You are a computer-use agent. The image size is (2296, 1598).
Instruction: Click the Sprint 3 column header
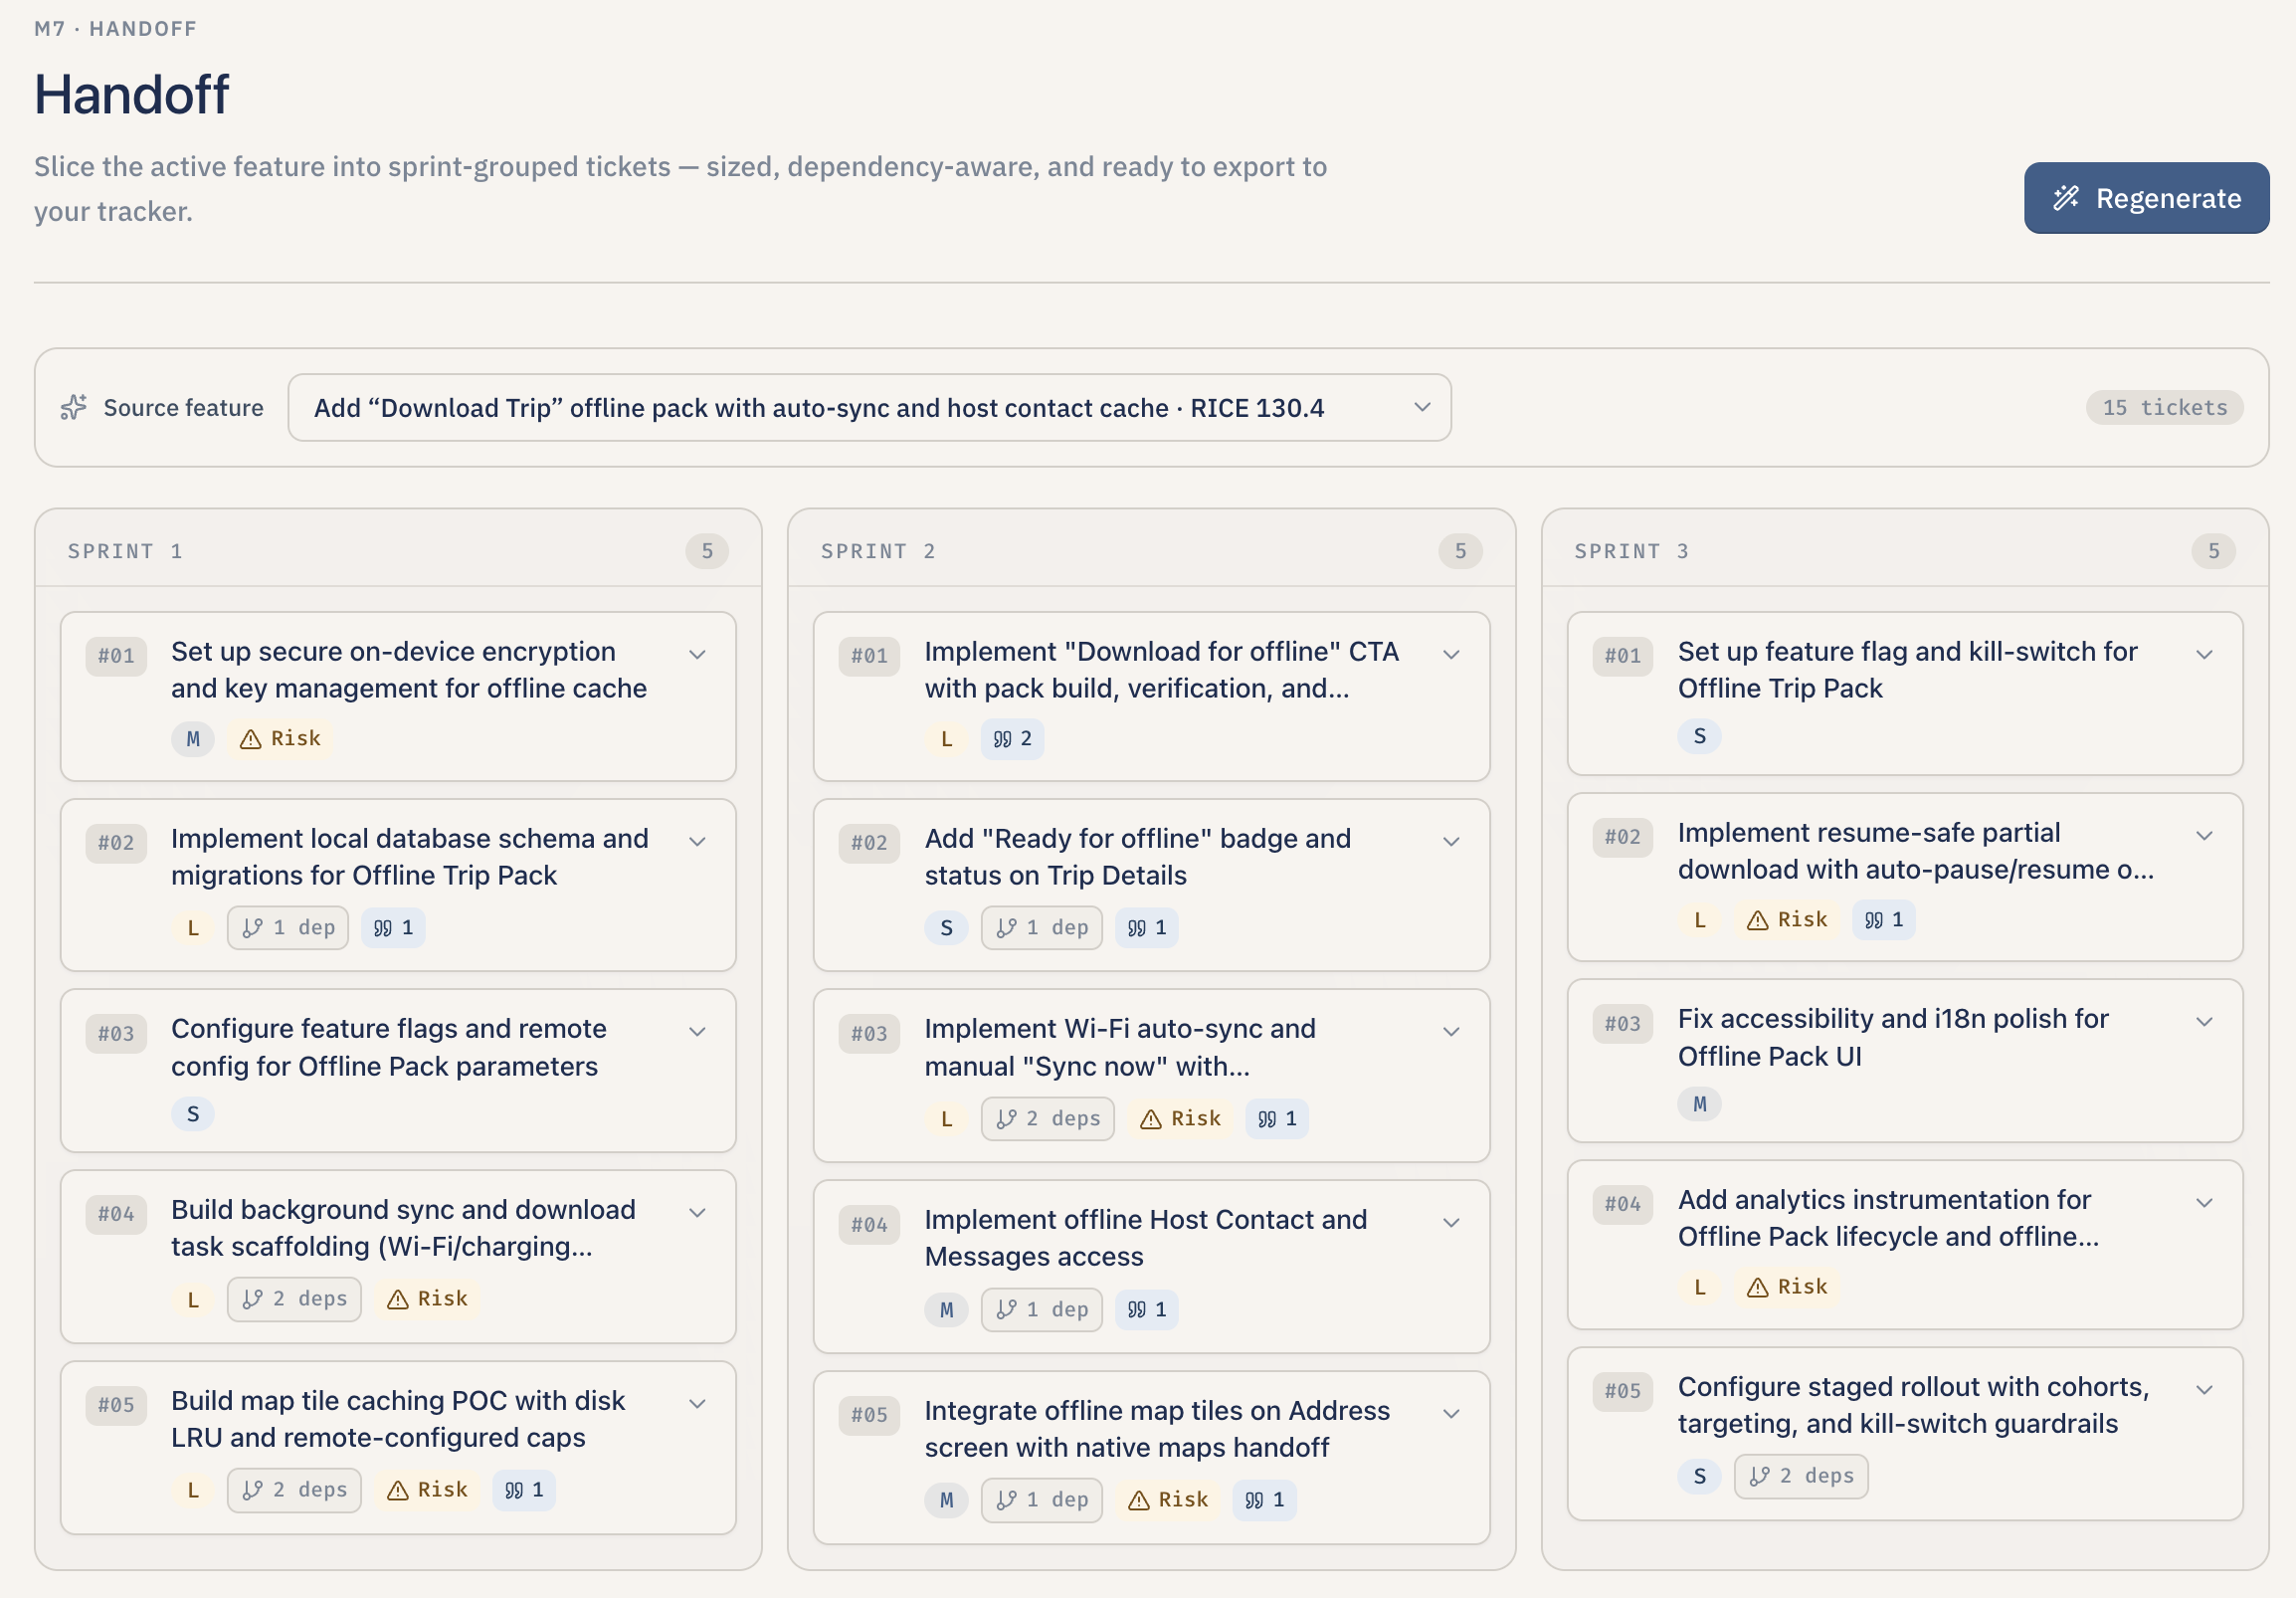point(1631,551)
